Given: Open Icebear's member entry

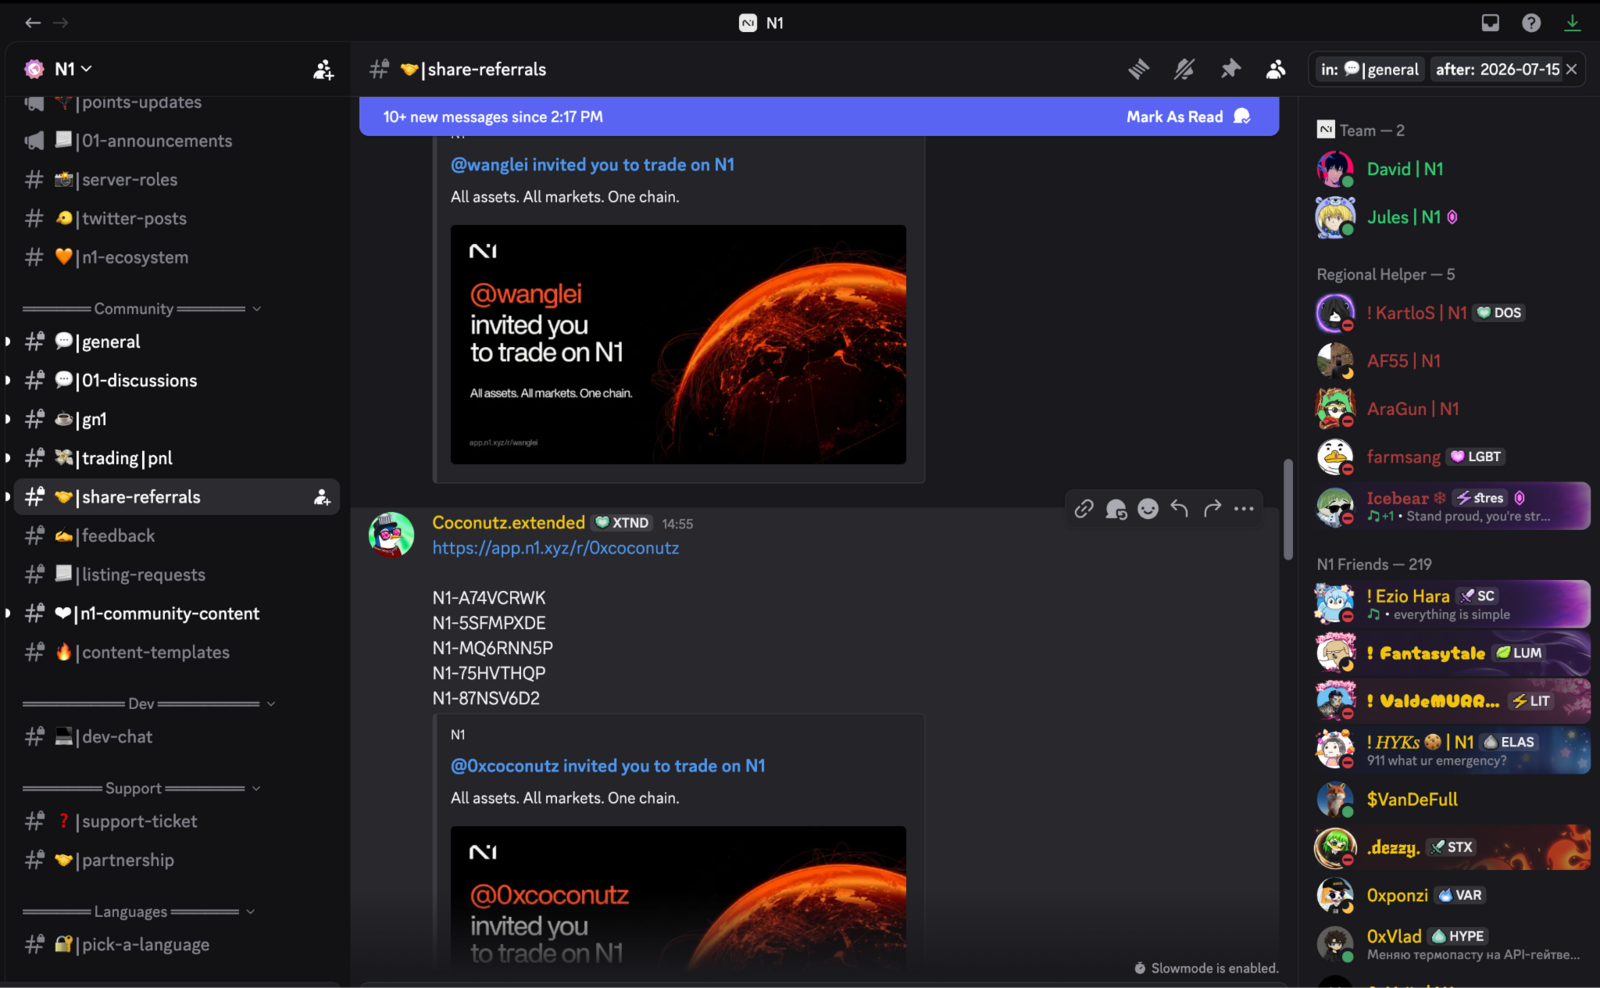Looking at the screenshot, I should tap(1452, 506).
